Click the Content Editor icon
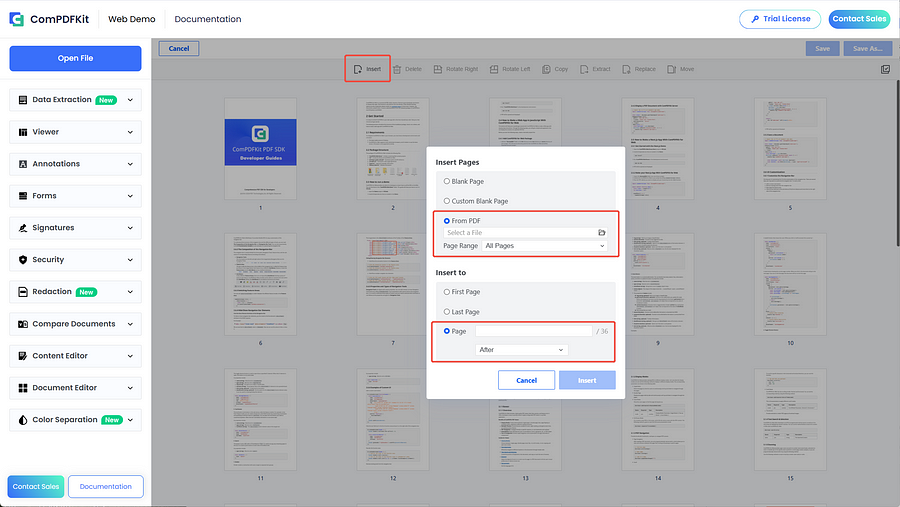This screenshot has width=900, height=507. 23,356
